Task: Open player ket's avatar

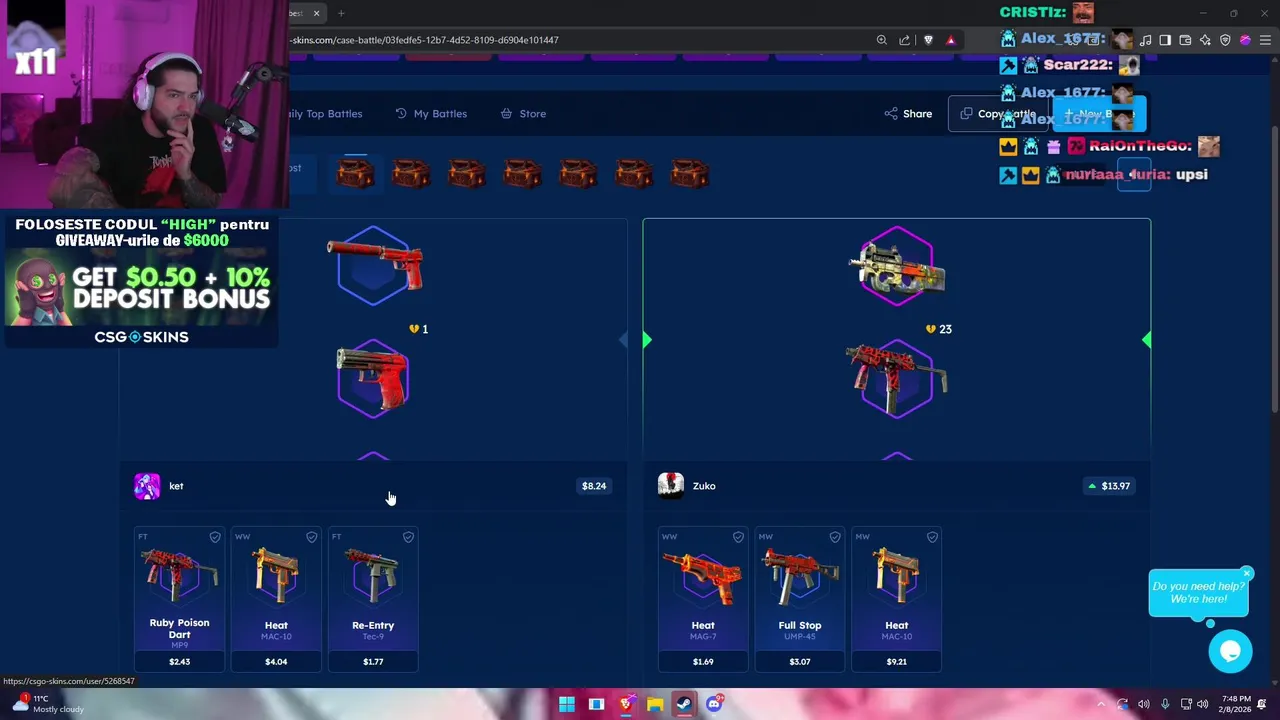Action: pyautogui.click(x=147, y=486)
